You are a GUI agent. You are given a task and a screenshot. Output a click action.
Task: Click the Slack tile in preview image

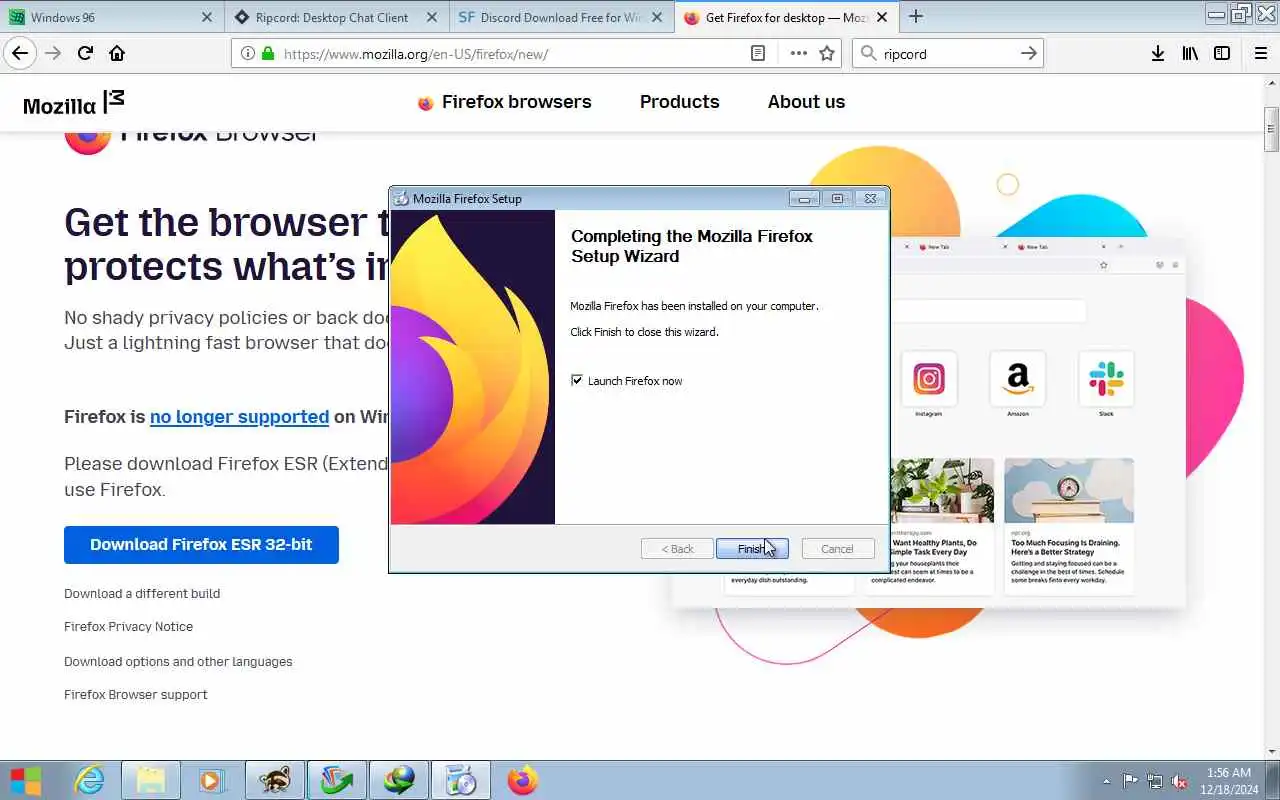point(1106,379)
